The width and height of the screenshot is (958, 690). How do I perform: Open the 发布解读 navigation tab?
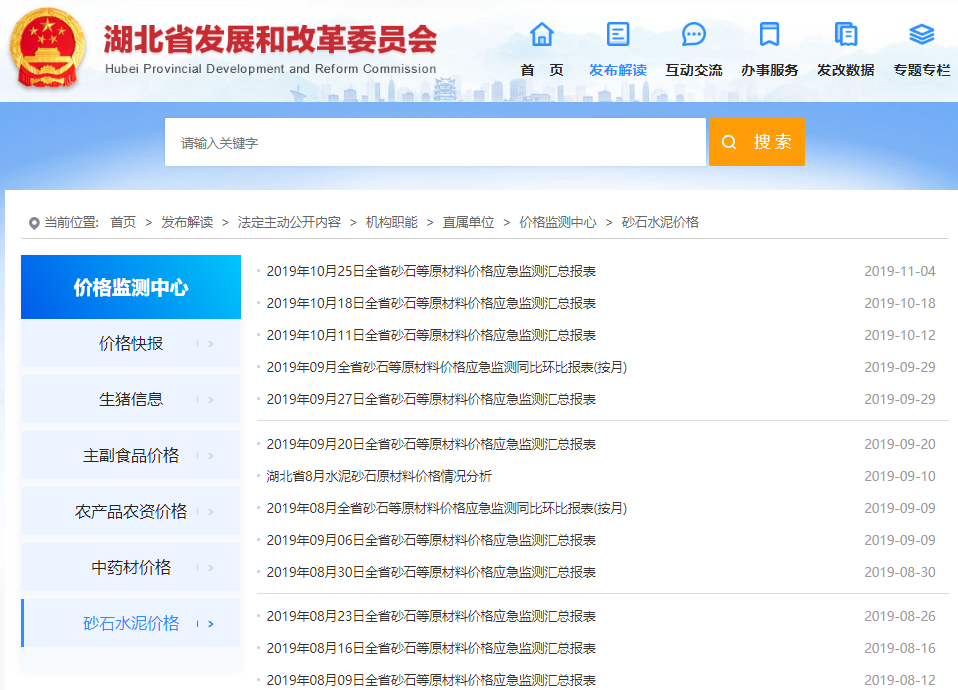618,70
